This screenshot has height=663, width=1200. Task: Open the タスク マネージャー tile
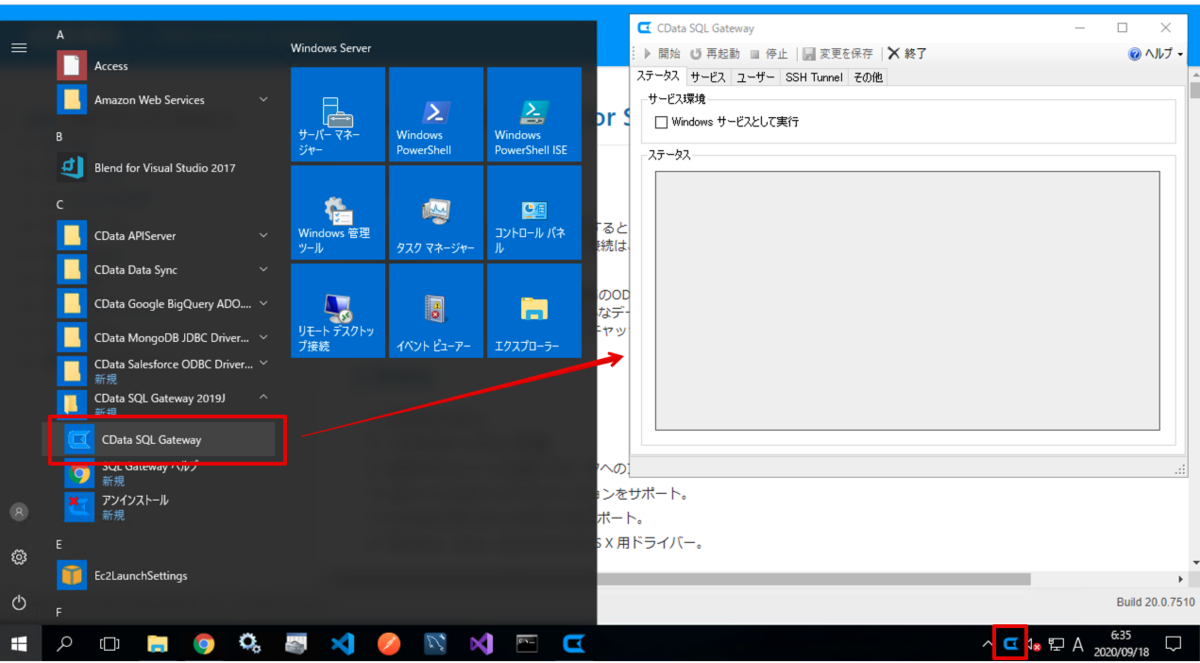[x=435, y=211]
